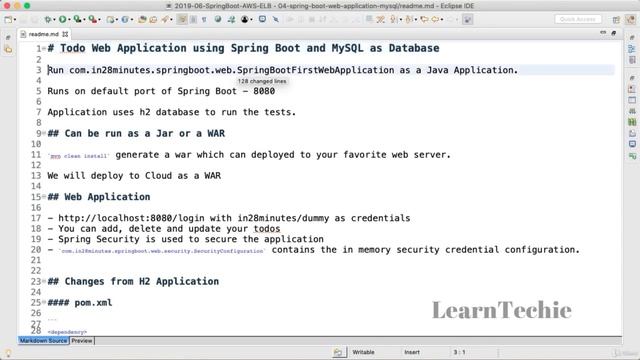Click the Coverage launch icon
The image size is (640, 360).
(x=77, y=19)
